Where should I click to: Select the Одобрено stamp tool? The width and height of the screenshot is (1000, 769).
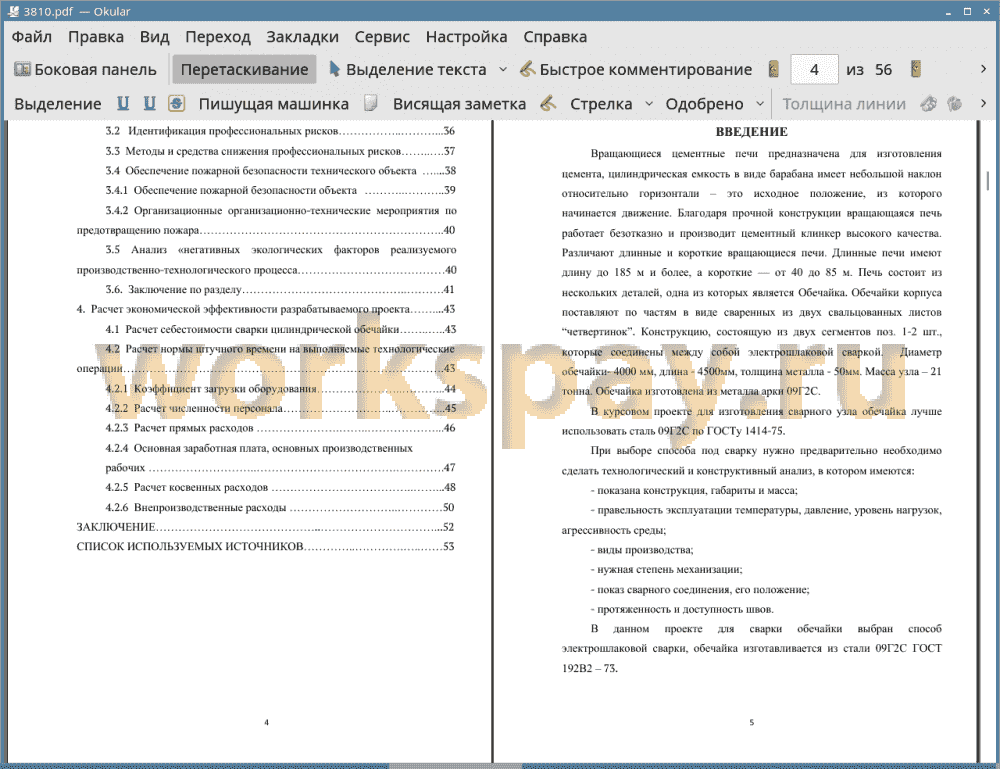[x=704, y=104]
